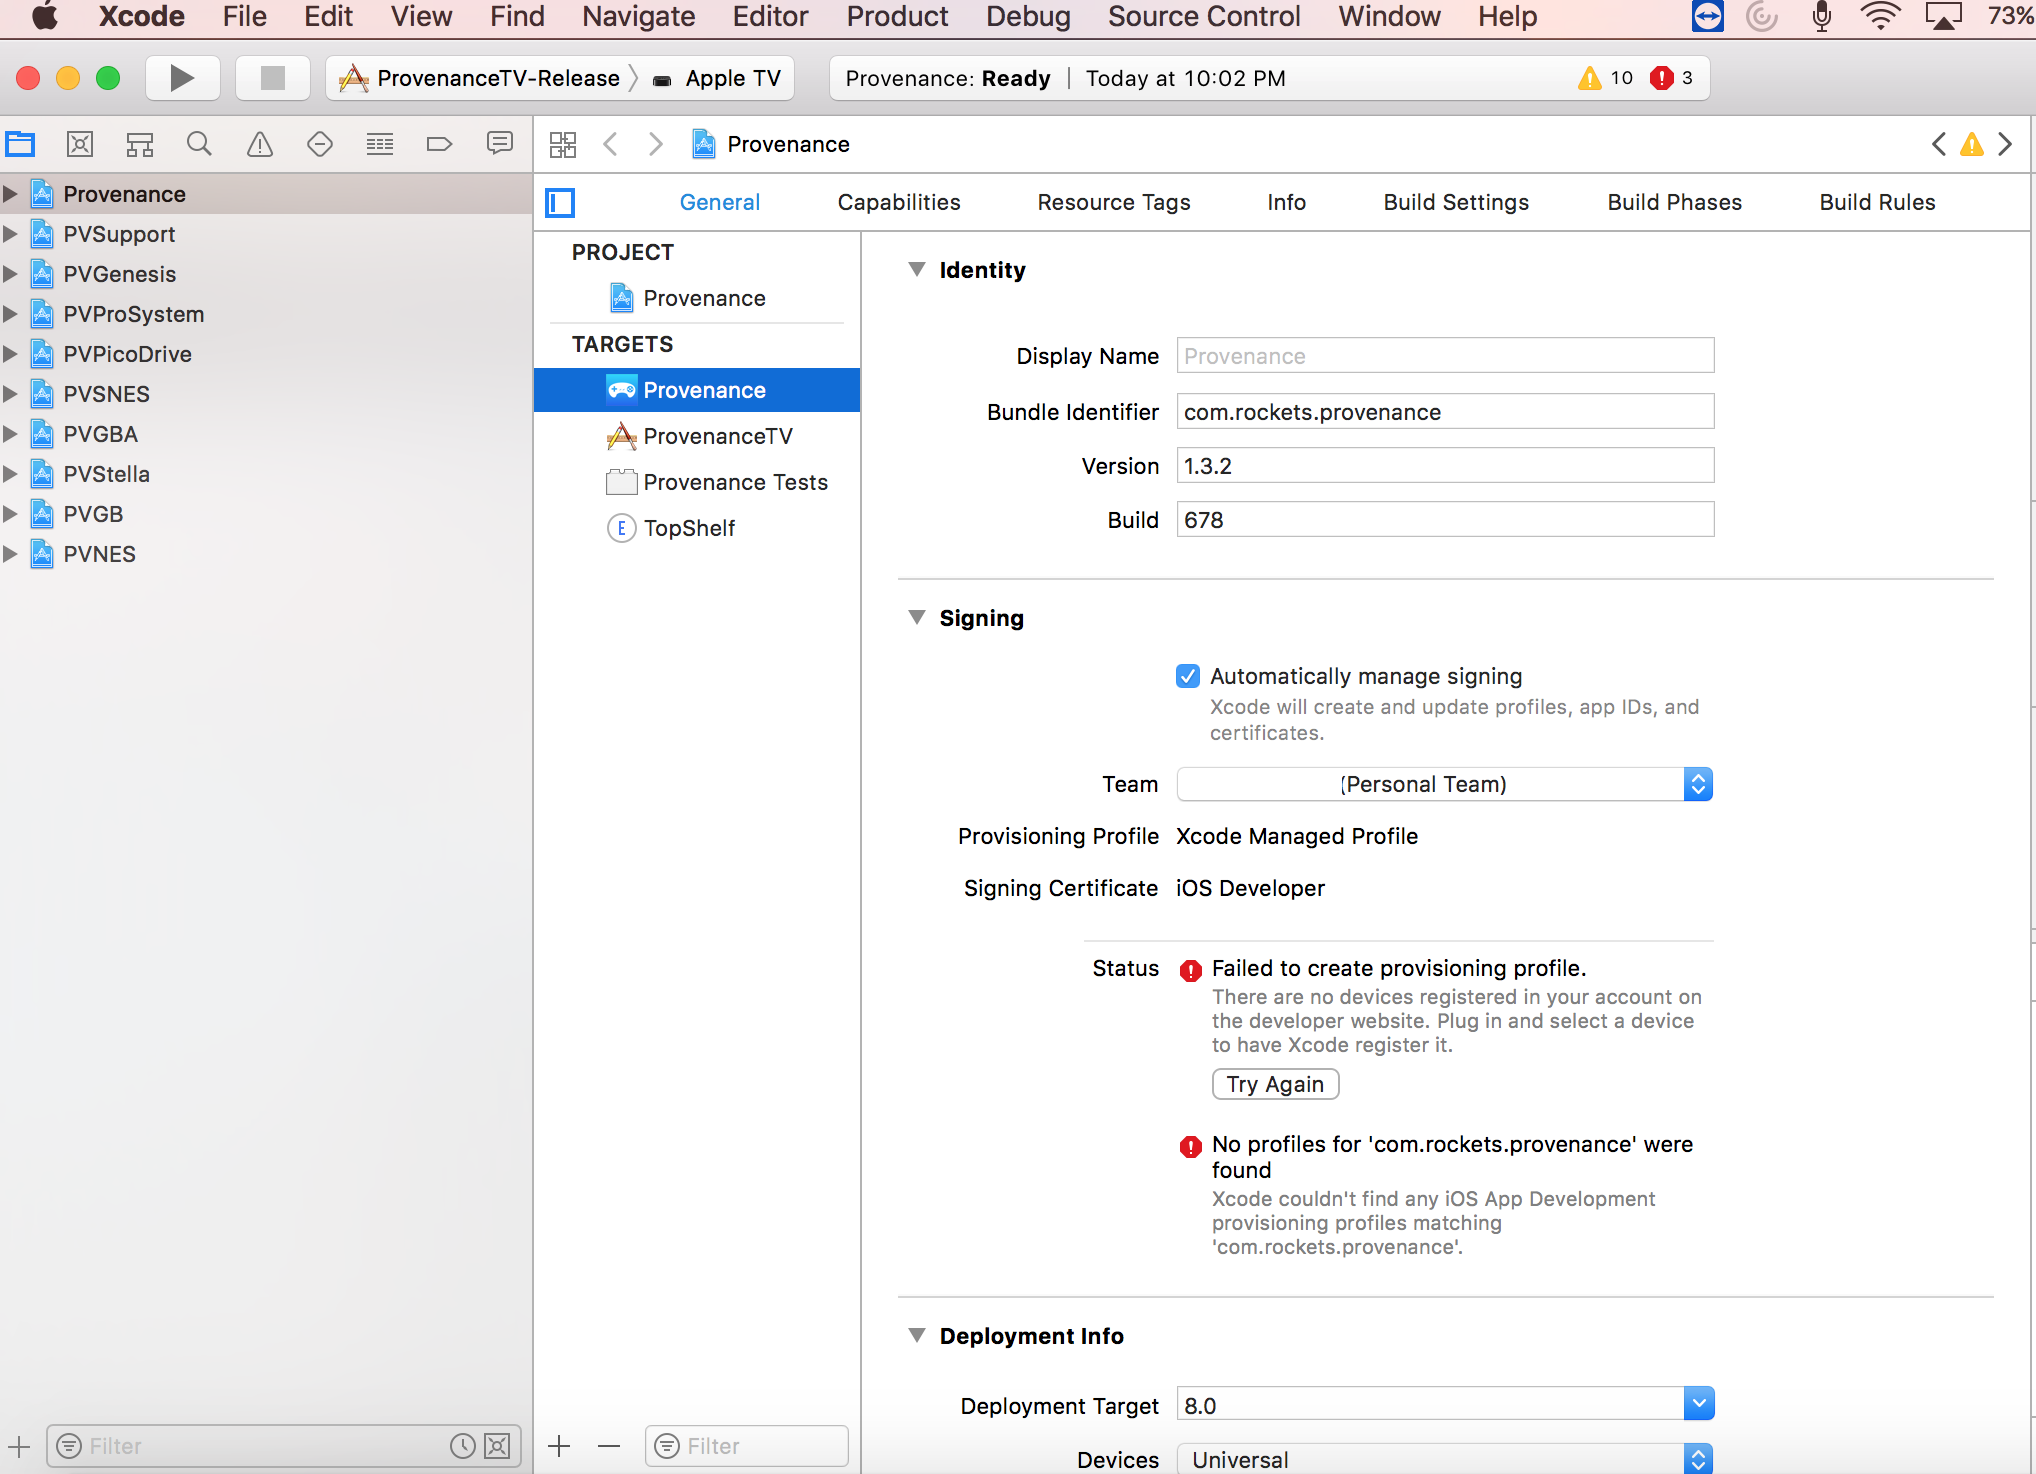Open the Report navigator speech-bubble icon
2036x1474 pixels.
pyautogui.click(x=500, y=144)
